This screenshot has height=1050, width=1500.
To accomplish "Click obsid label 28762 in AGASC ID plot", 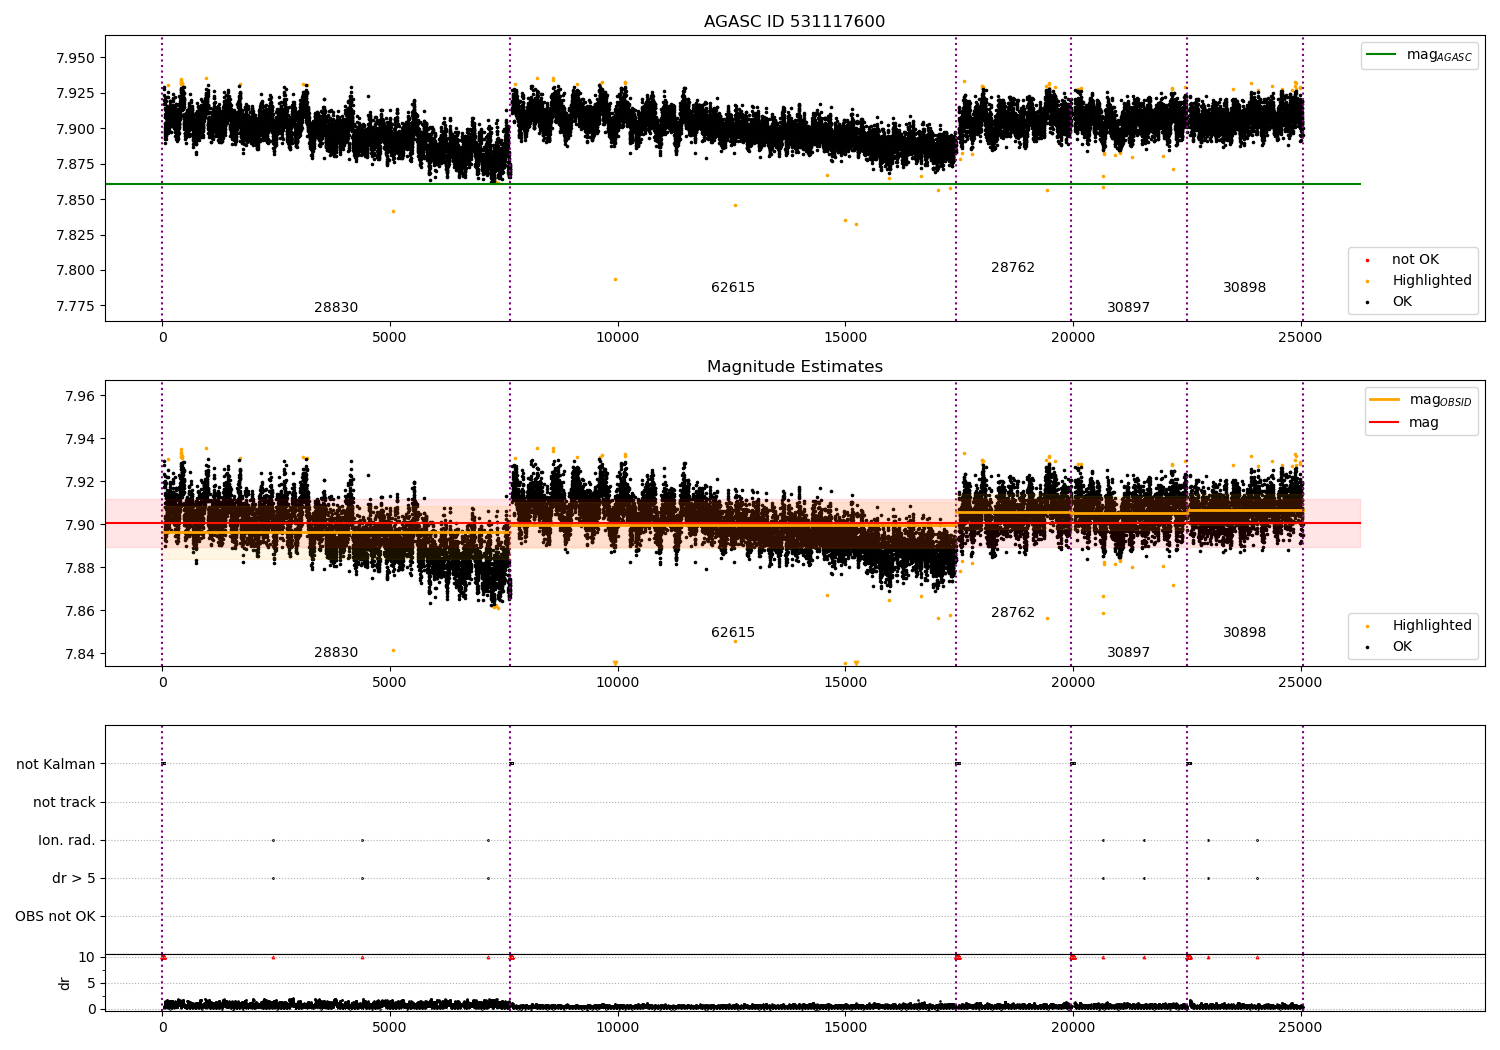I will (x=1013, y=268).
